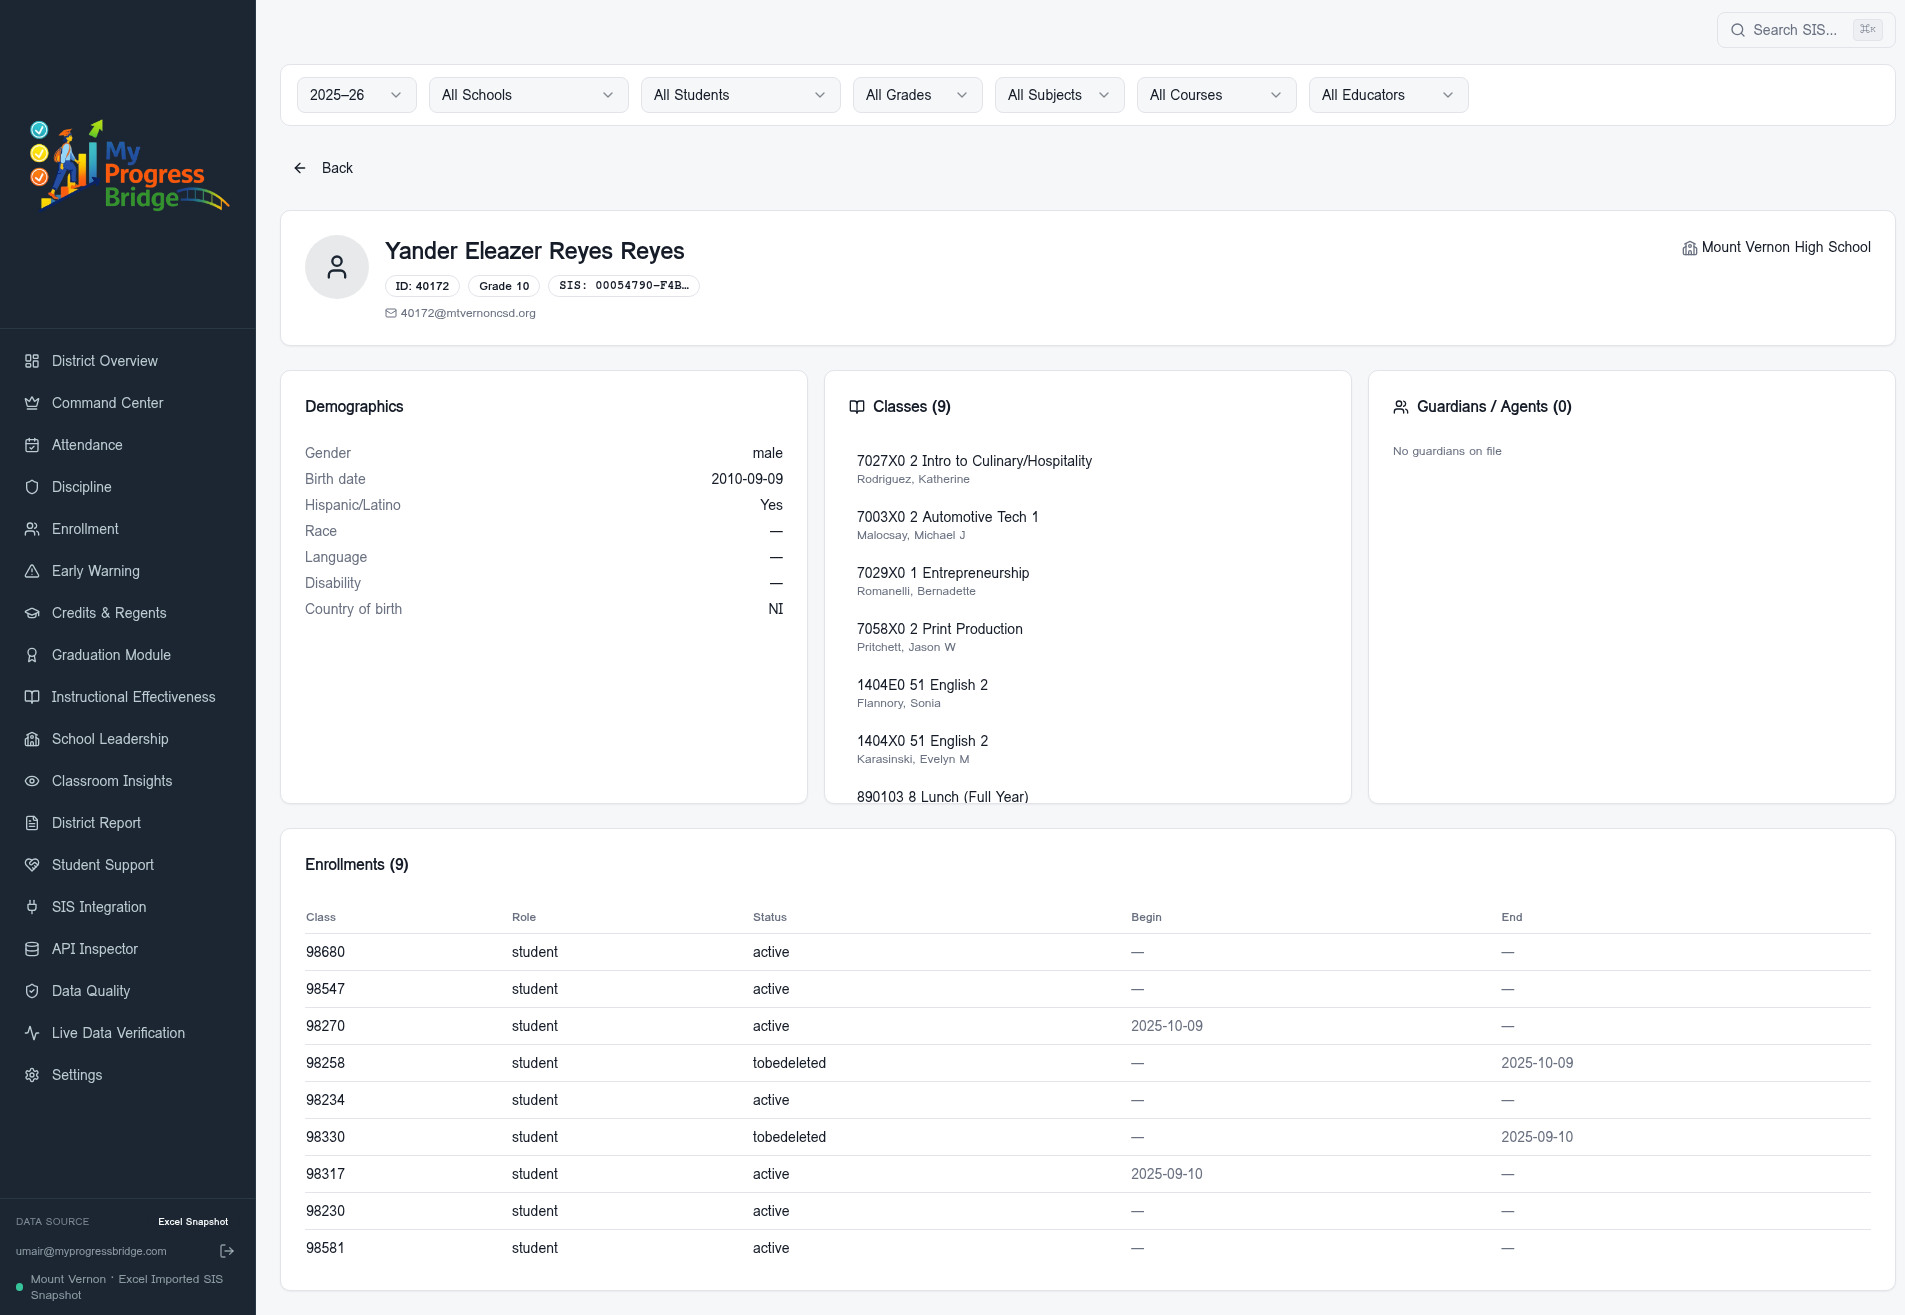Image resolution: width=1905 pixels, height=1315 pixels.
Task: Click the Student Support heart icon
Action: pos(32,865)
